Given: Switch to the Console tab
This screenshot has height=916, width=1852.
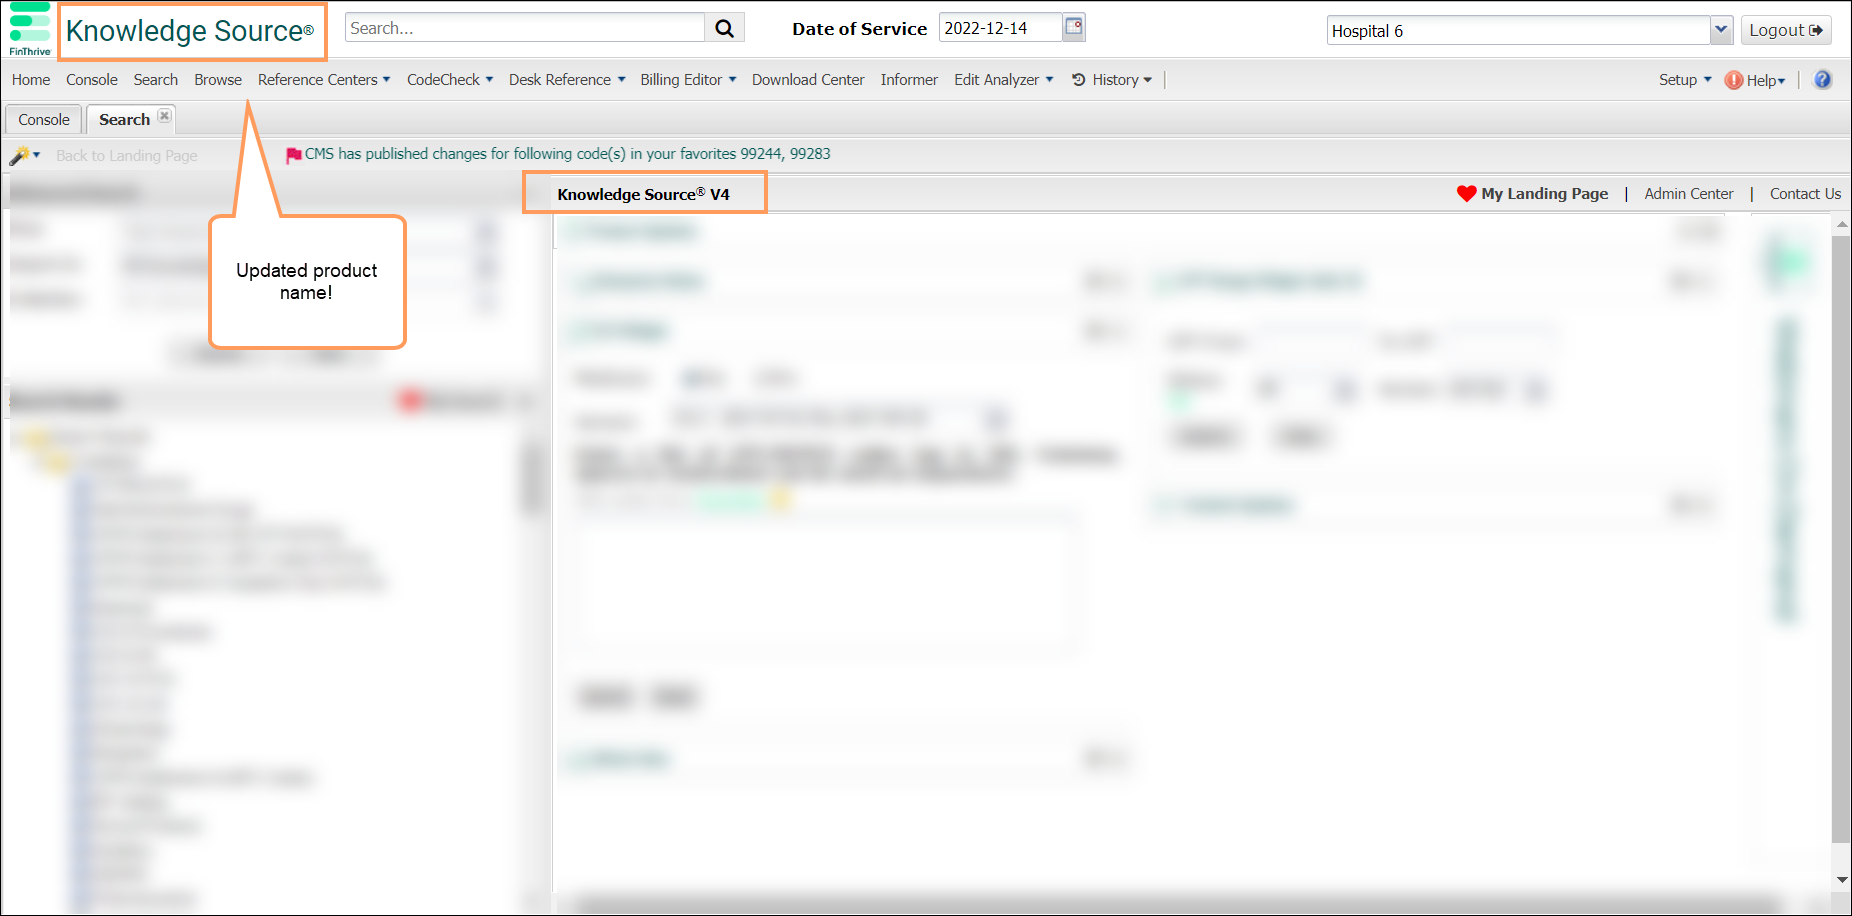Looking at the screenshot, I should coord(44,119).
